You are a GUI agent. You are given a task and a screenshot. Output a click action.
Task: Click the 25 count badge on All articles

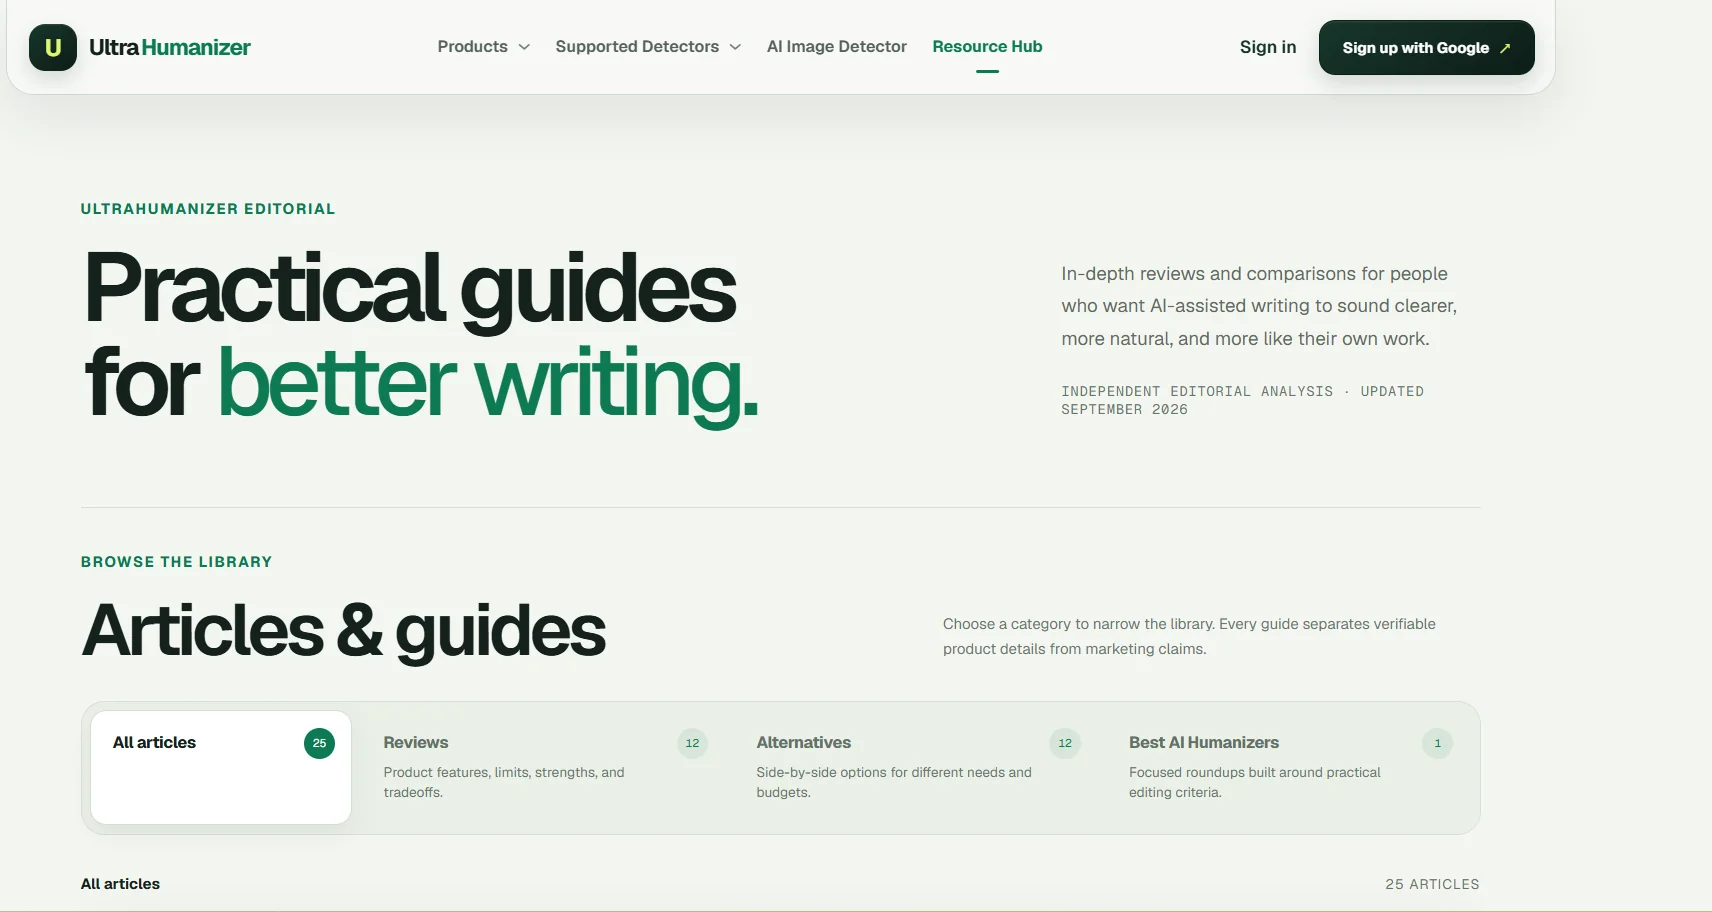(319, 743)
